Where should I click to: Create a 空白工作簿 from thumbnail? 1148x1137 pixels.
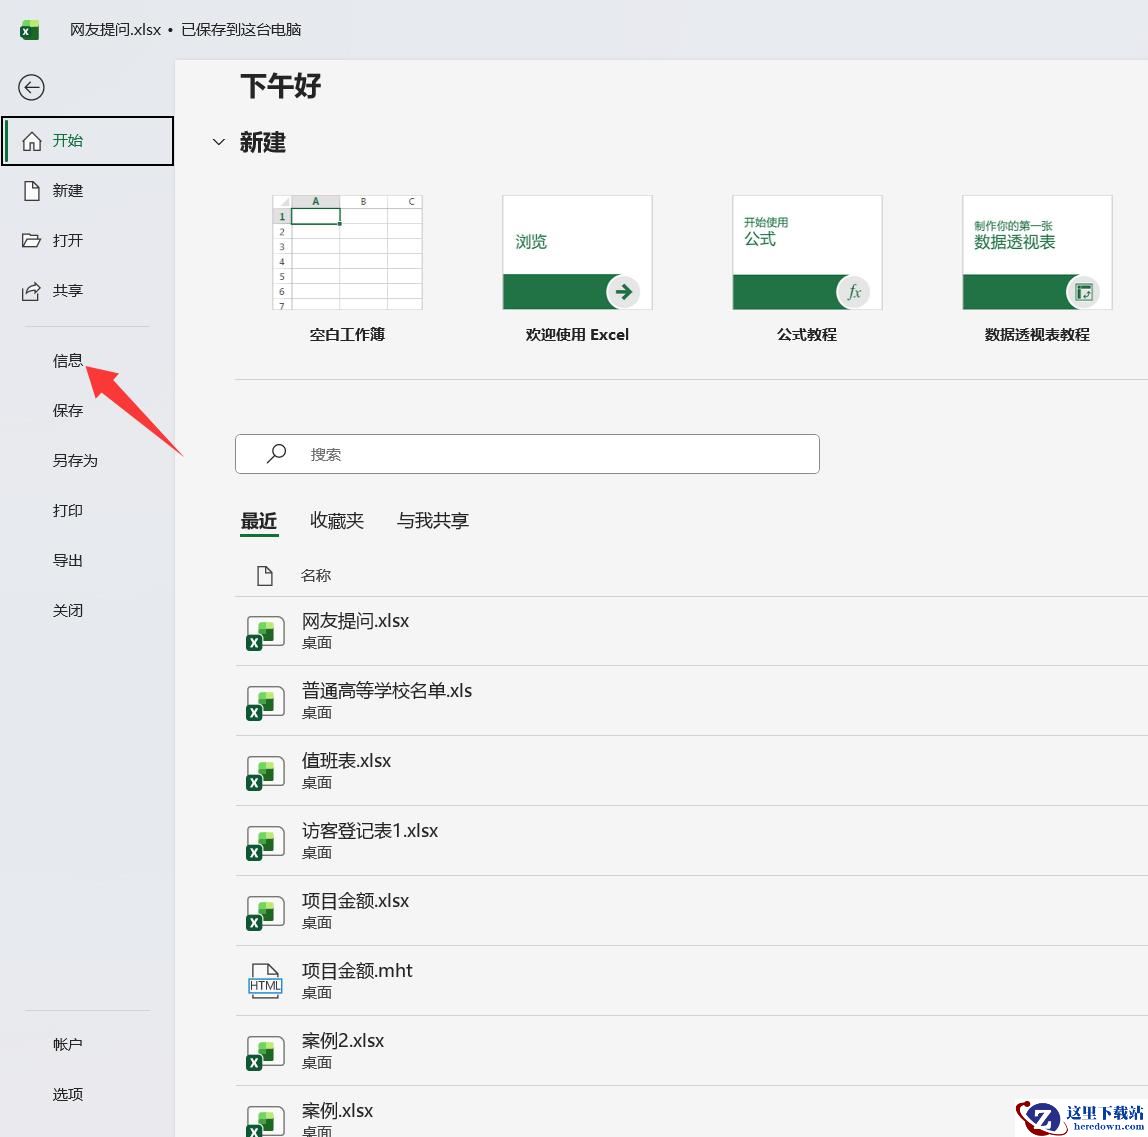pos(347,253)
